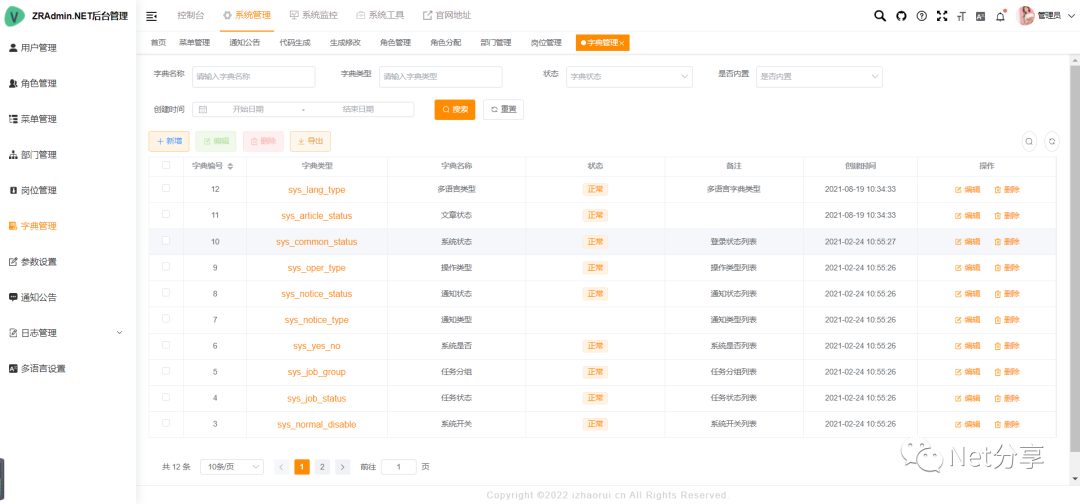The width and height of the screenshot is (1080, 504).
Task: Close the 字典管理 tab
Action: 622,43
